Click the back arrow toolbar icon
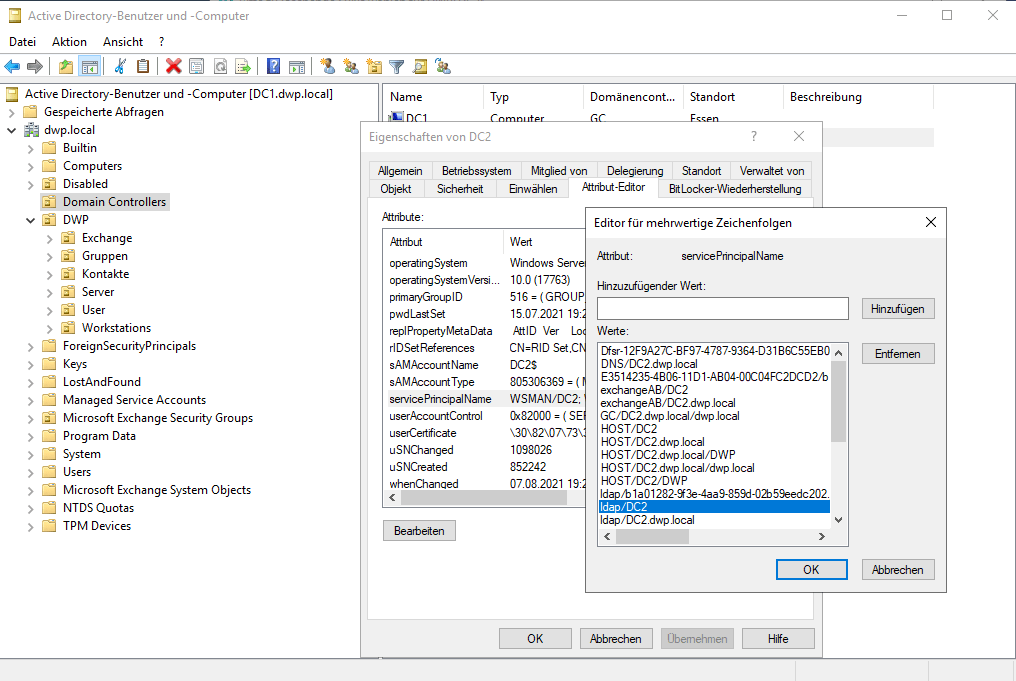 12,67
